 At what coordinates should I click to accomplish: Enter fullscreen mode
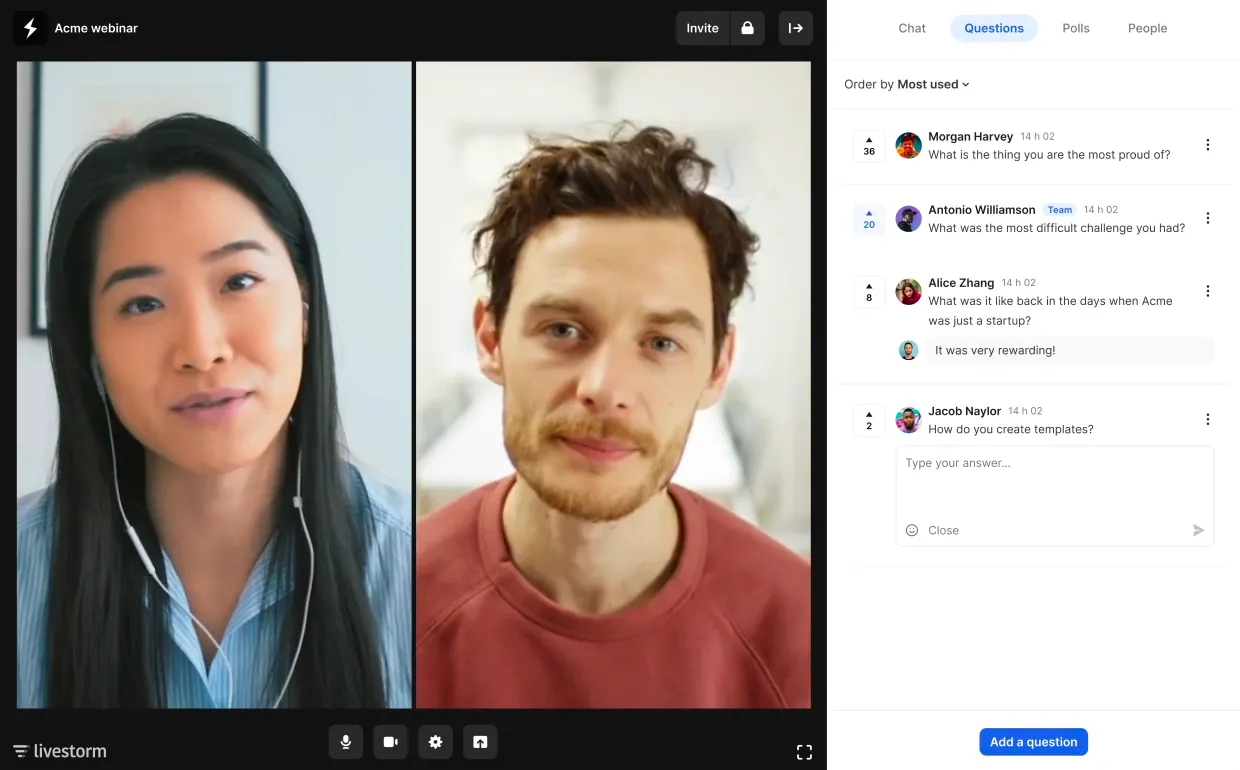(x=804, y=752)
